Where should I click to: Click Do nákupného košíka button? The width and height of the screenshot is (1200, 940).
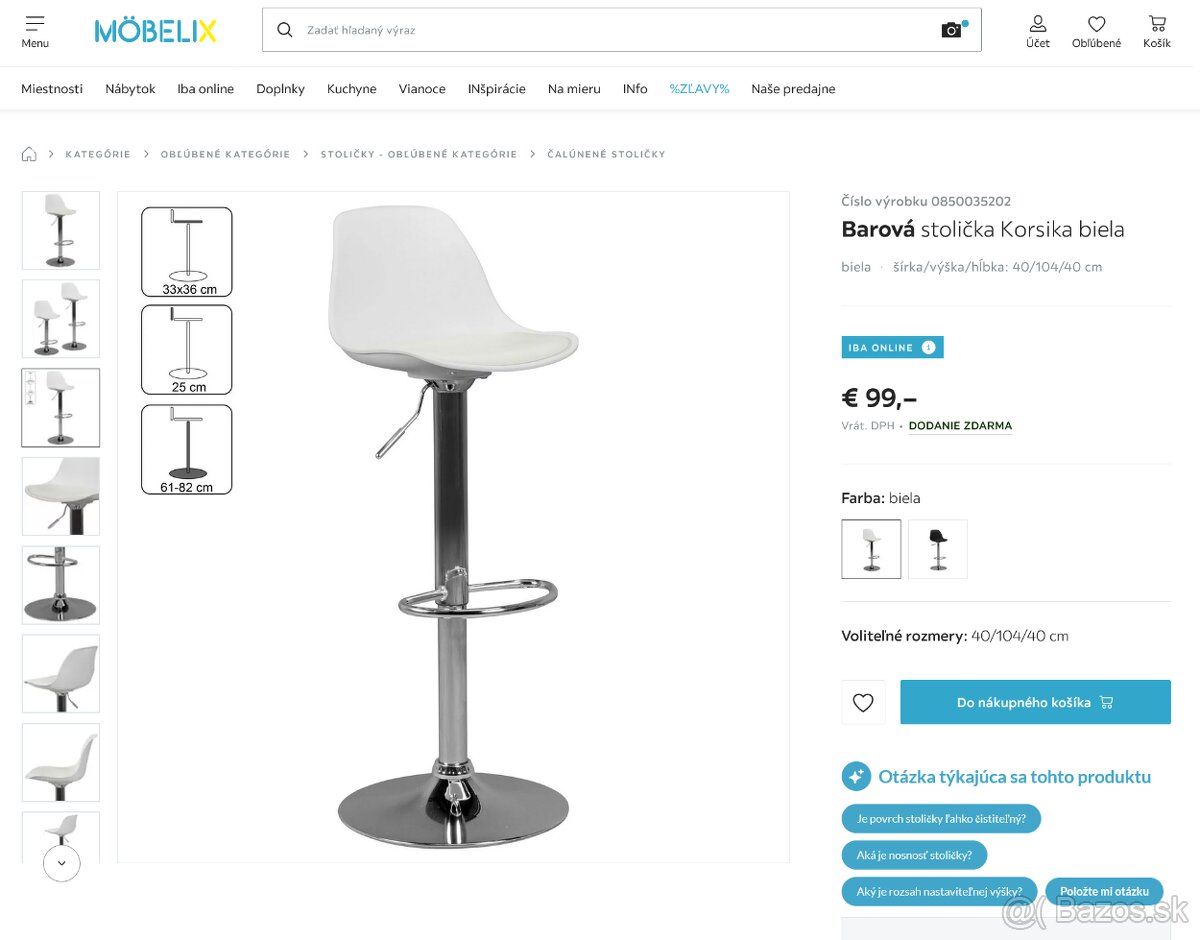point(1035,702)
